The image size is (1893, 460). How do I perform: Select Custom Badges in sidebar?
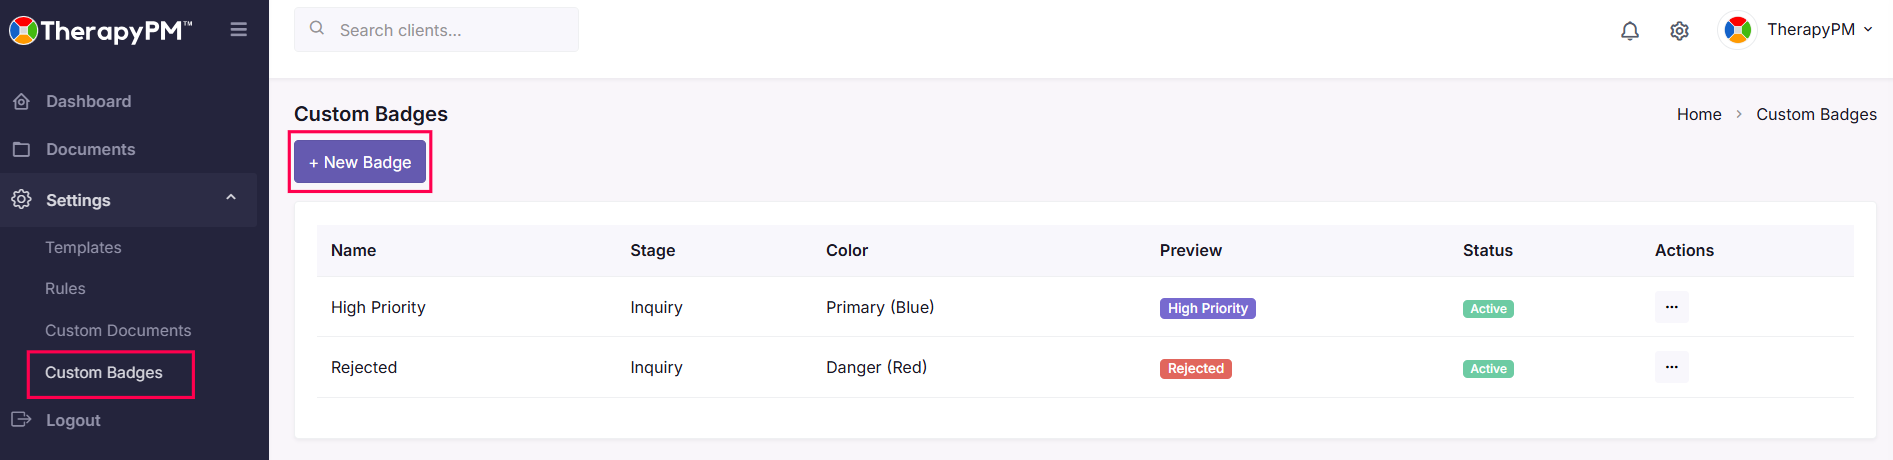(x=104, y=372)
